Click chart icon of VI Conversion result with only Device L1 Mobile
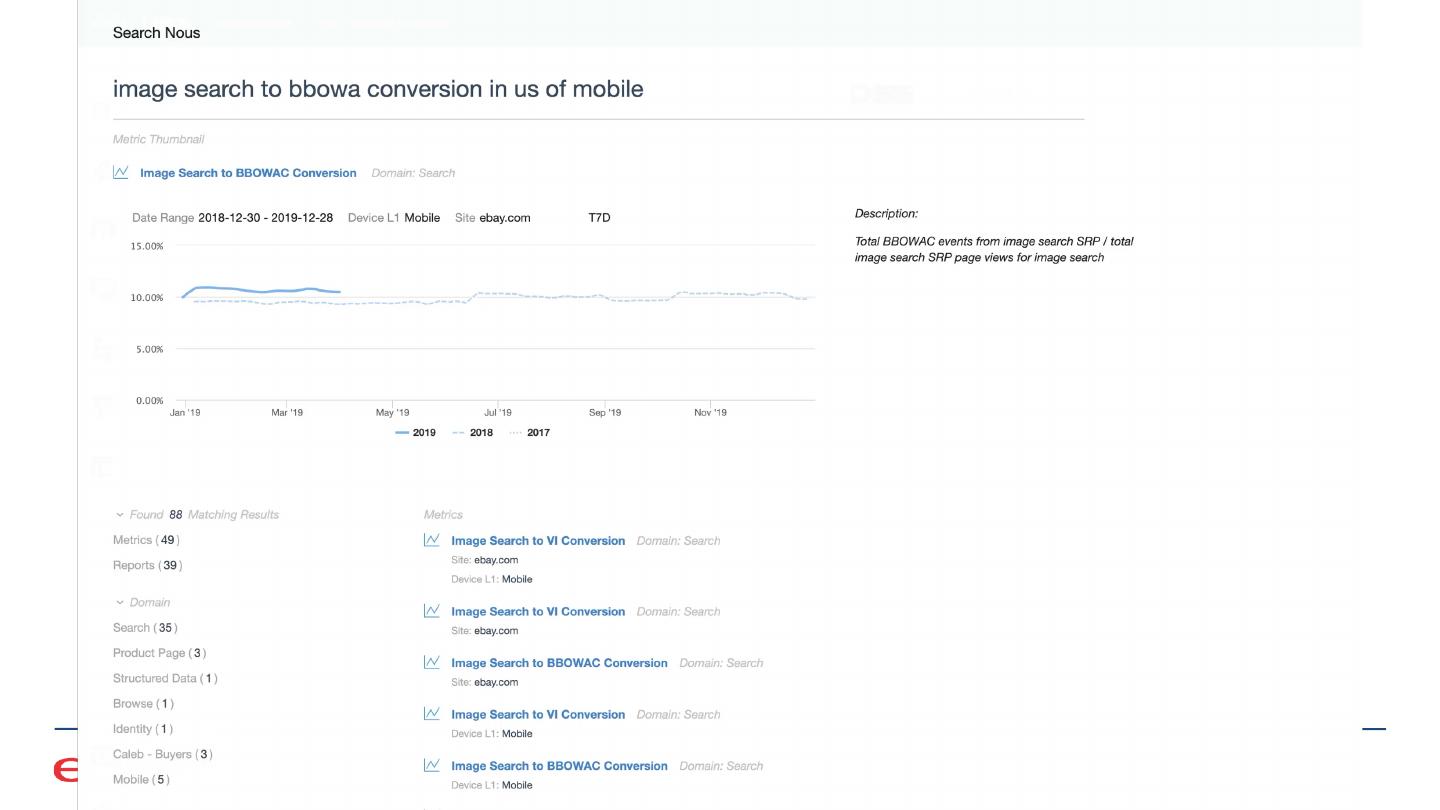 [x=432, y=714]
